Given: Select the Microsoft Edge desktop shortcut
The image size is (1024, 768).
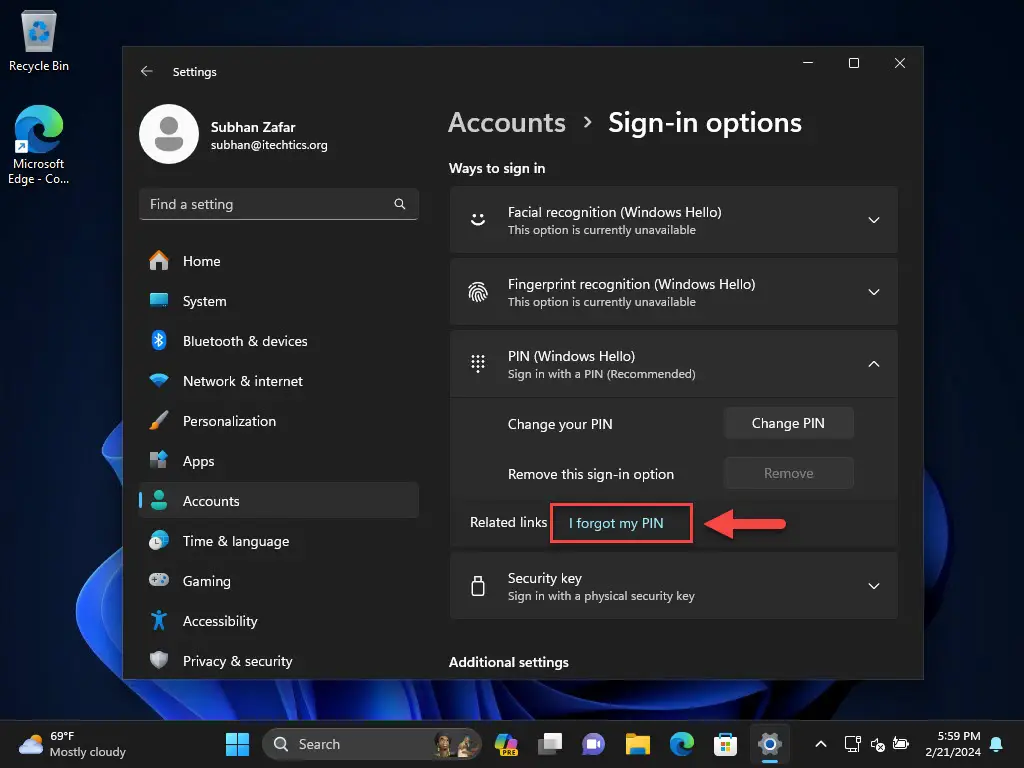Looking at the screenshot, I should point(39,145).
